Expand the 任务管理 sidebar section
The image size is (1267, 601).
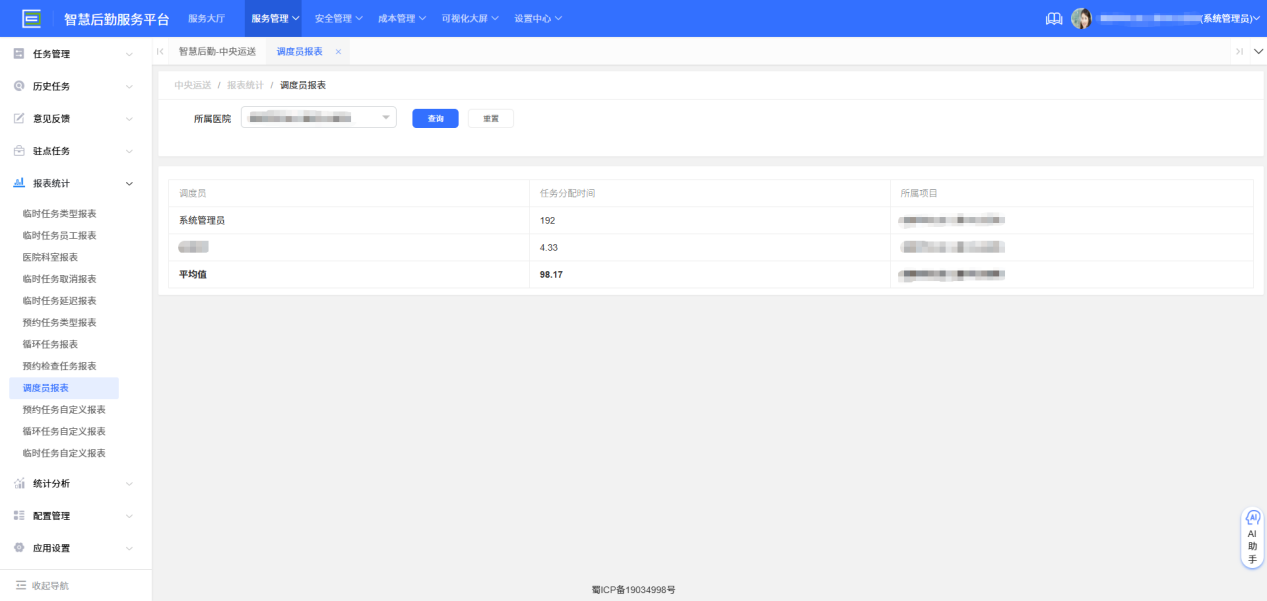[x=75, y=54]
